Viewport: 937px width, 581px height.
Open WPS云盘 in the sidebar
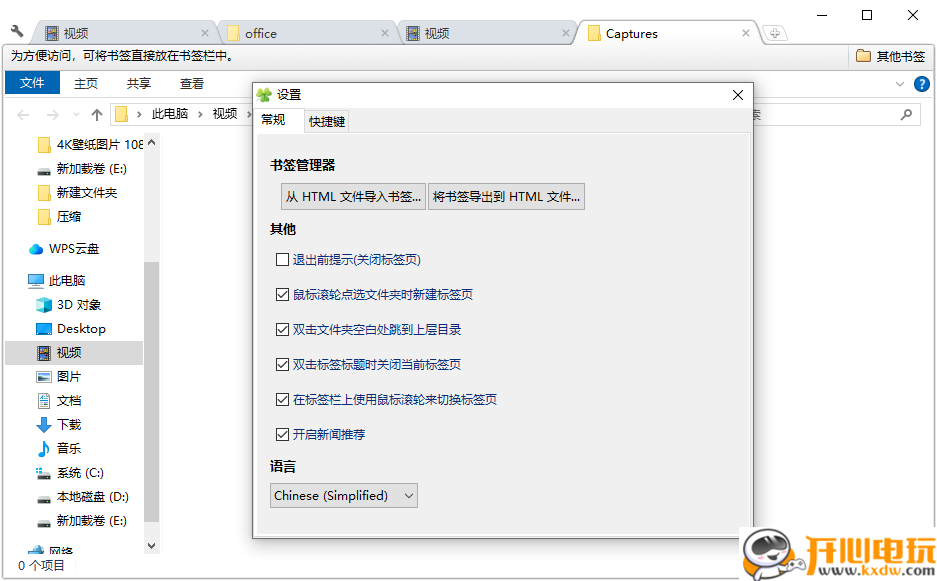[63, 249]
